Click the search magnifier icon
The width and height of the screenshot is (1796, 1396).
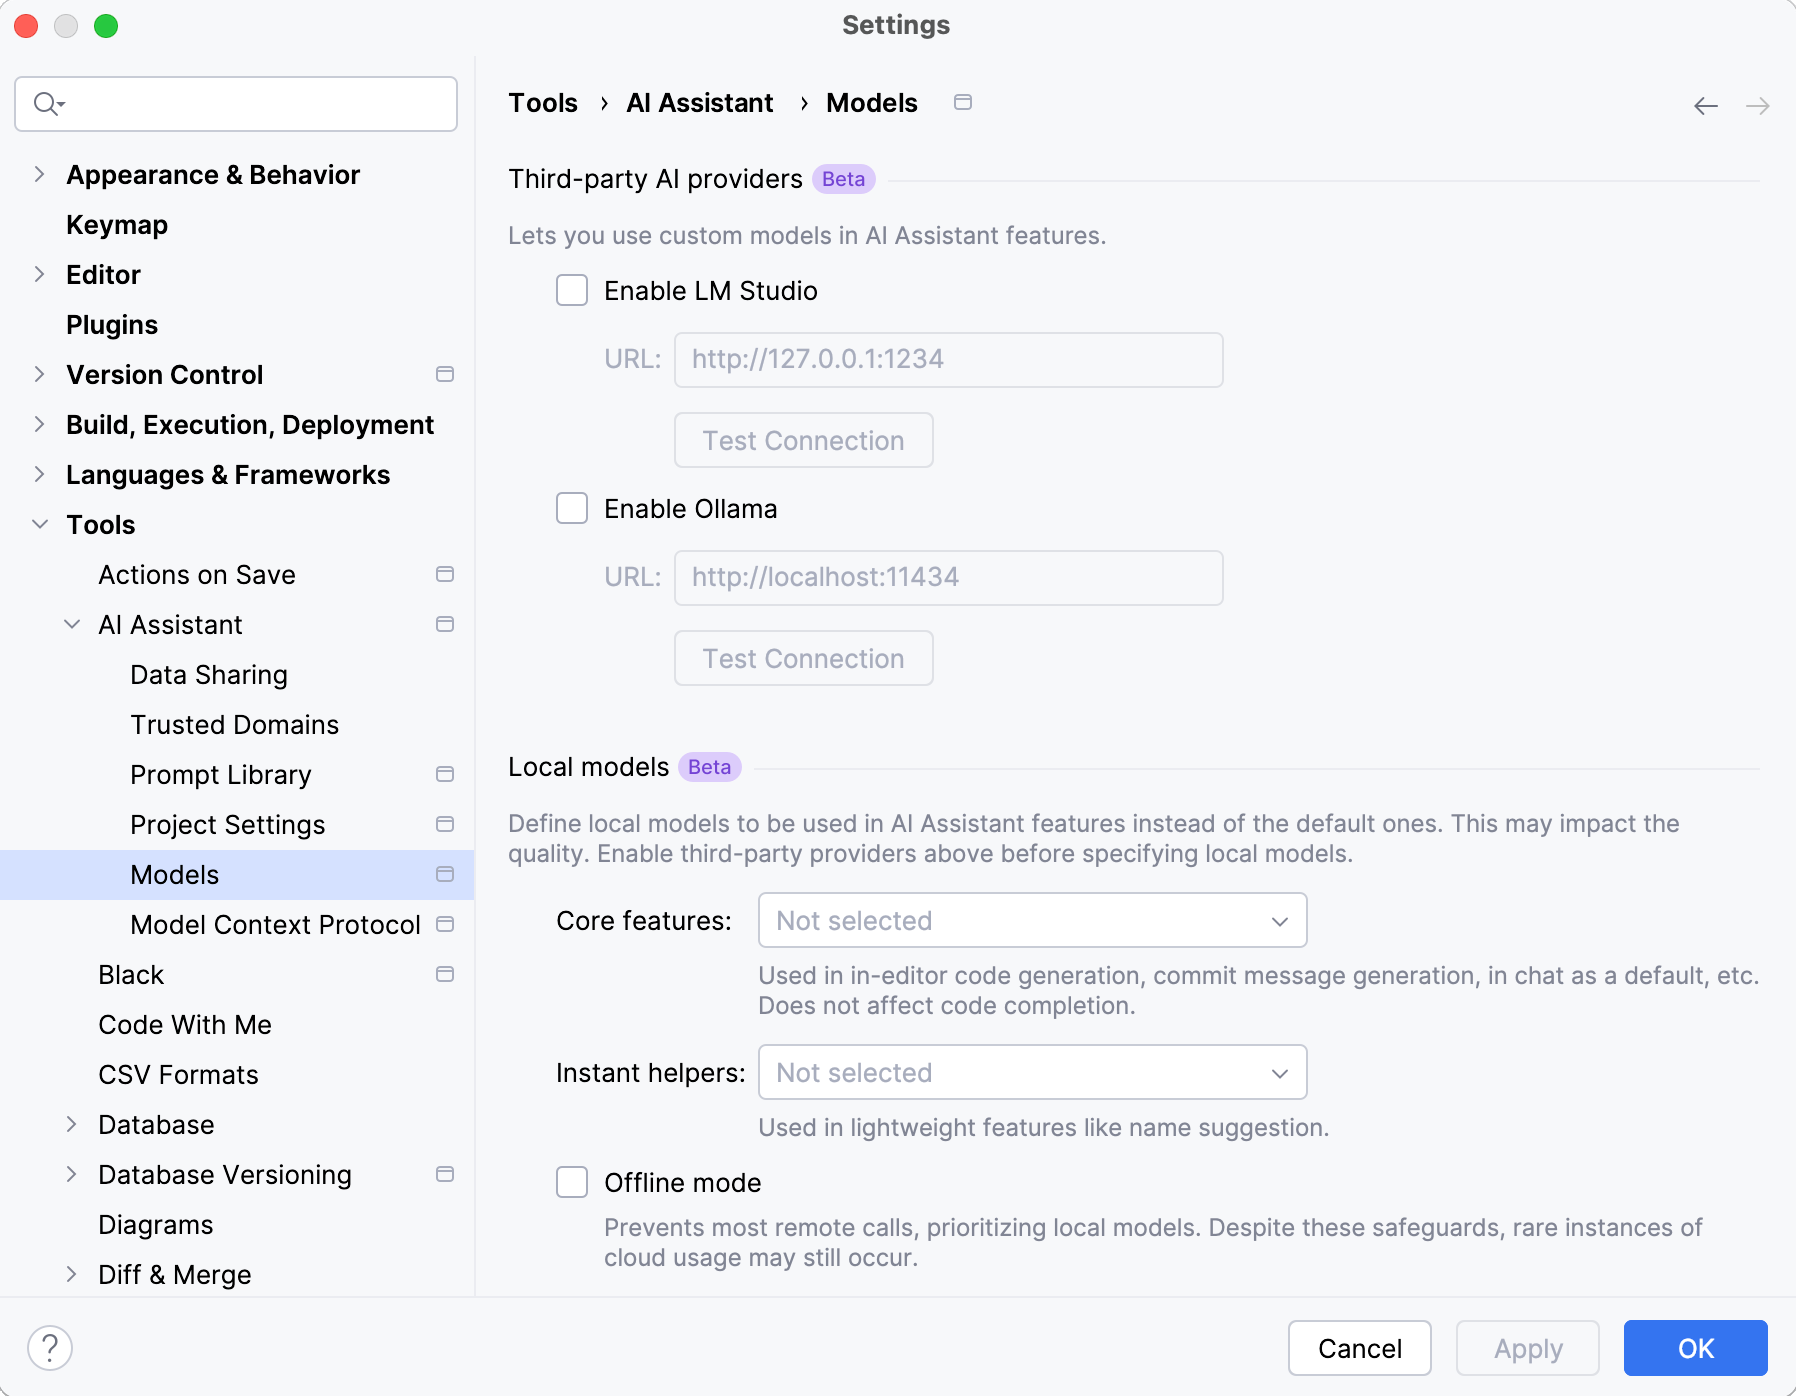(47, 104)
